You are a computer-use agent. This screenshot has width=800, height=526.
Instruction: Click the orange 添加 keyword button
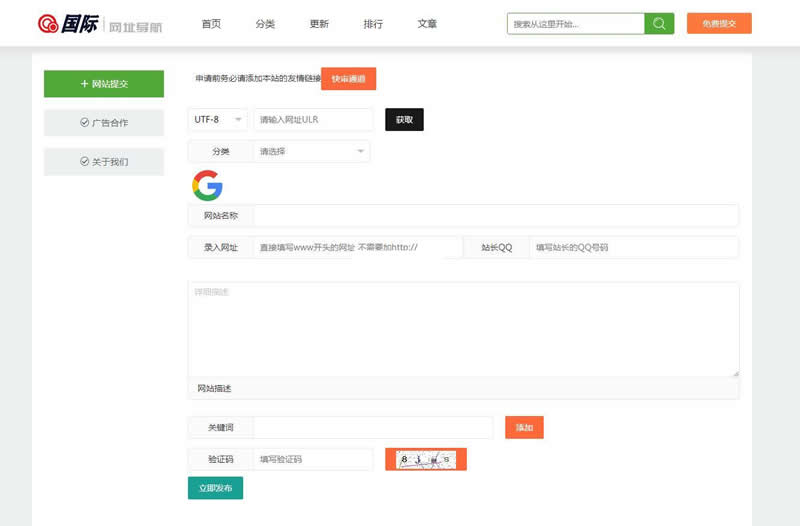click(524, 428)
